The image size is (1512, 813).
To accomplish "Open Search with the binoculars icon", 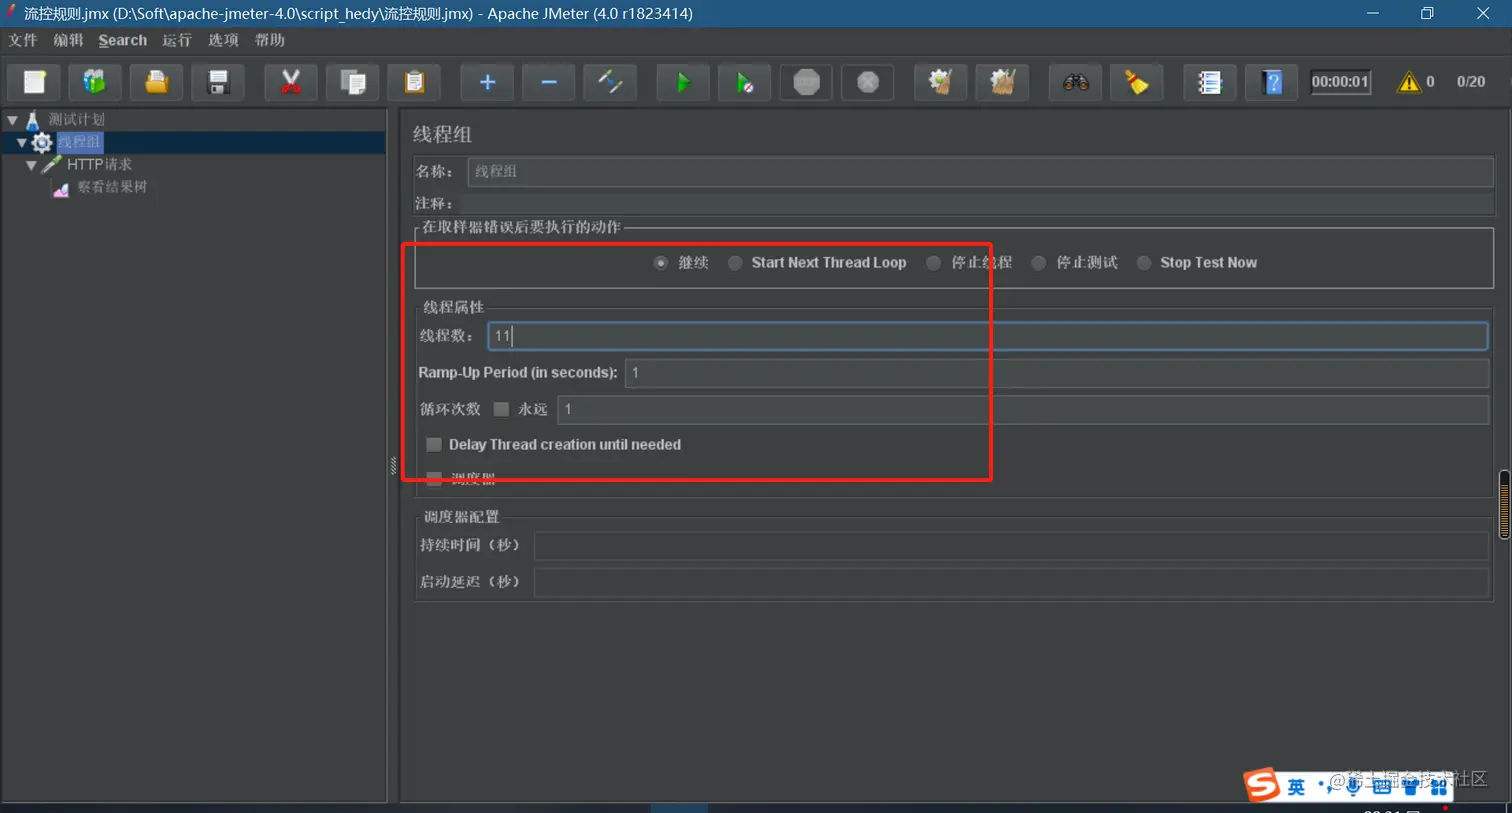I will coord(1075,82).
